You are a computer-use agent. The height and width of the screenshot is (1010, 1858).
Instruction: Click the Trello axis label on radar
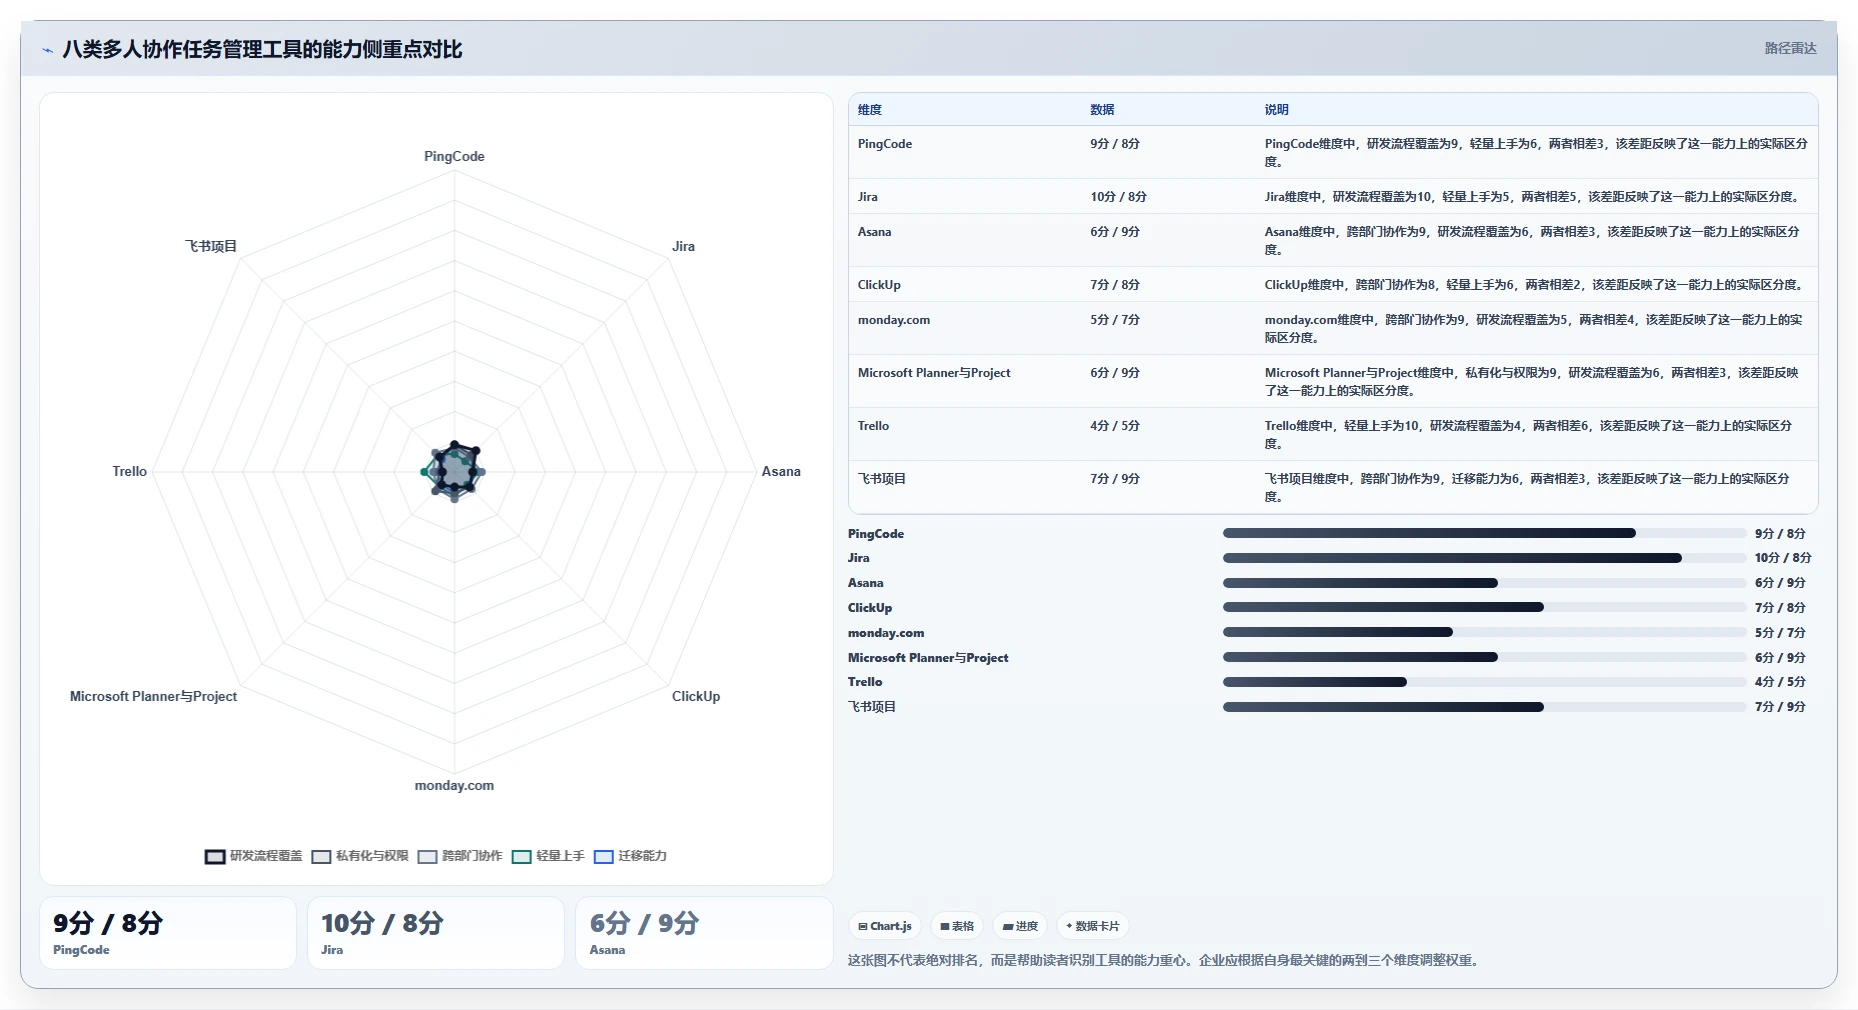click(130, 472)
